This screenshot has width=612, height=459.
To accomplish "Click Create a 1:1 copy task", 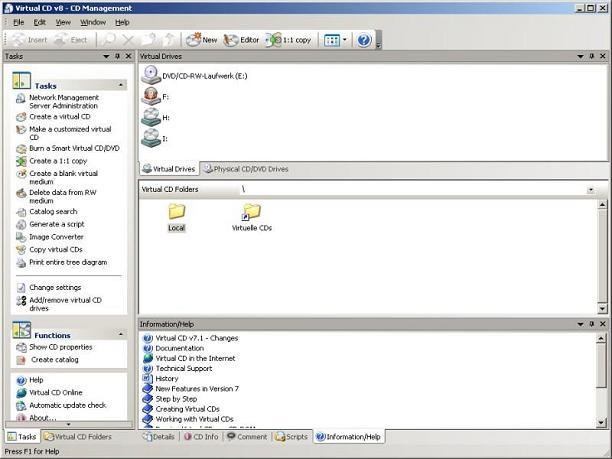I will pos(58,161).
